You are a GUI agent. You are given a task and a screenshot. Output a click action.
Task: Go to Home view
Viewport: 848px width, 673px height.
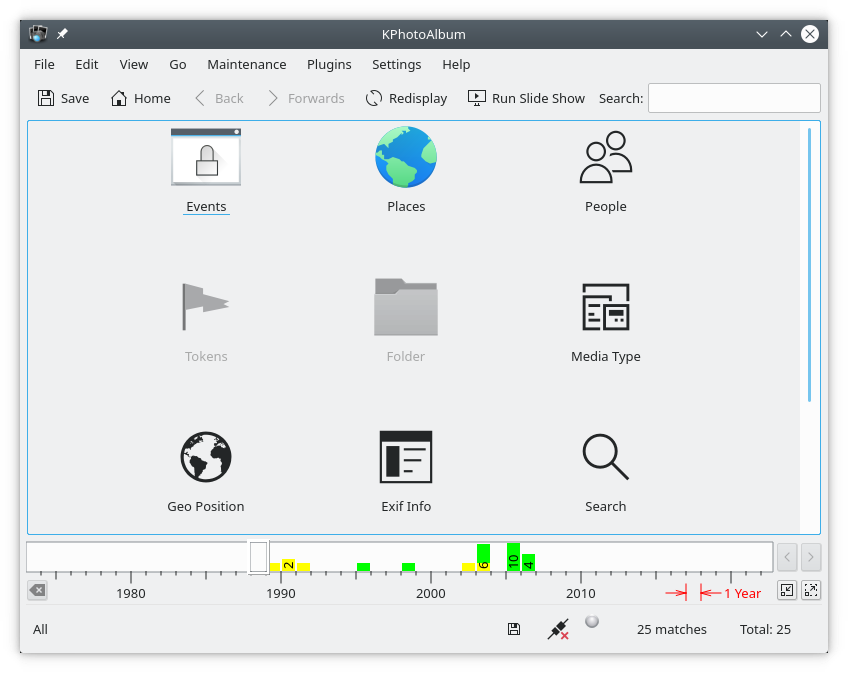click(x=140, y=98)
